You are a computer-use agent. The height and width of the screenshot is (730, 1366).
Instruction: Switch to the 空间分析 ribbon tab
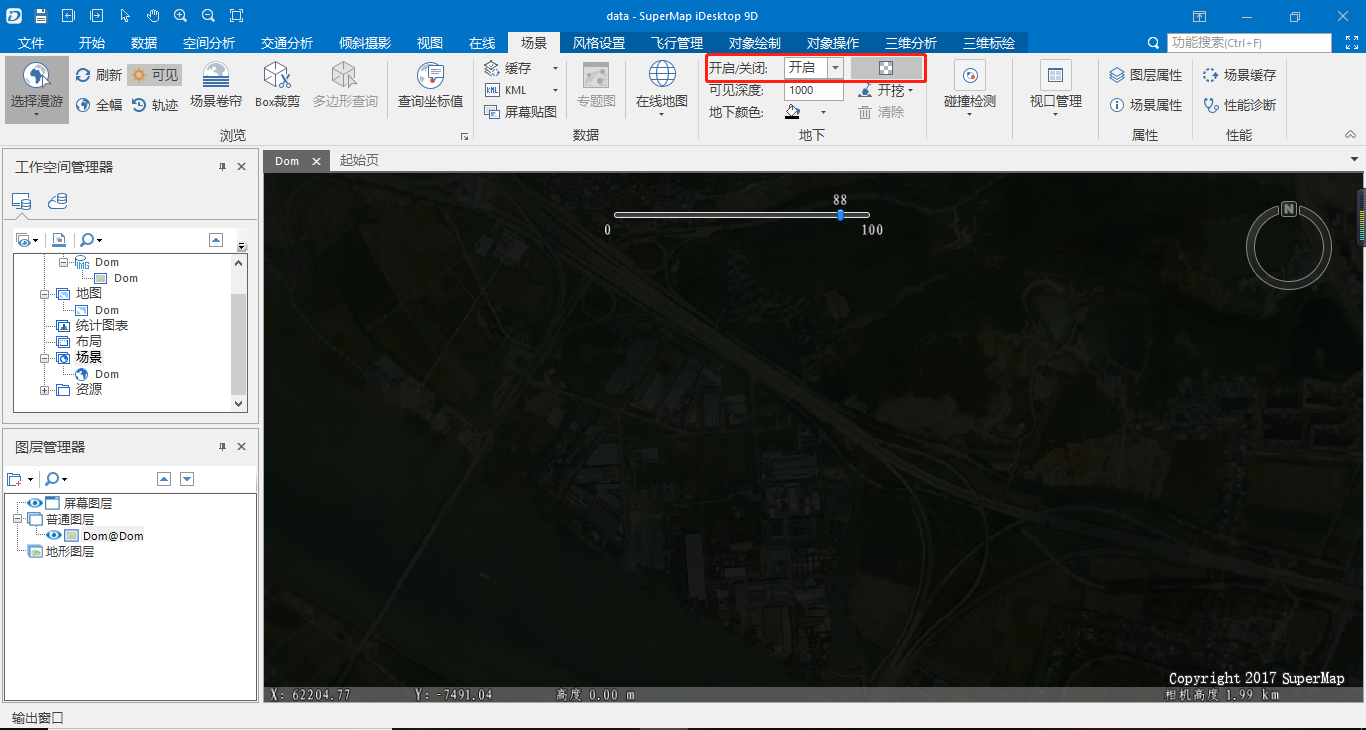tap(209, 43)
